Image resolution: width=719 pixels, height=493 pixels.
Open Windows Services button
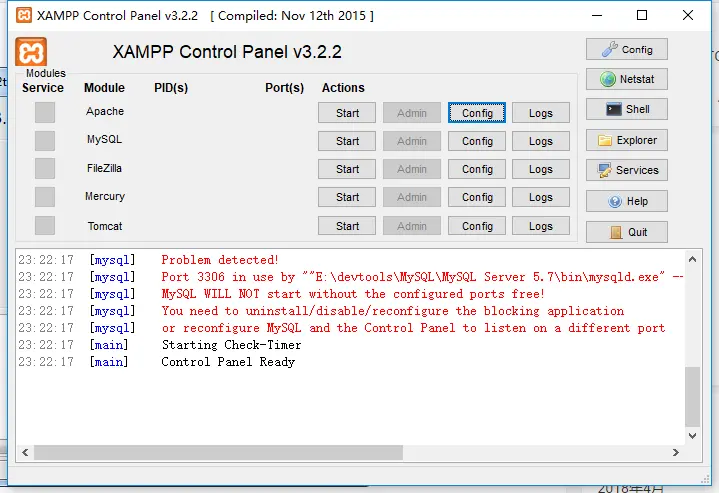[x=626, y=170]
